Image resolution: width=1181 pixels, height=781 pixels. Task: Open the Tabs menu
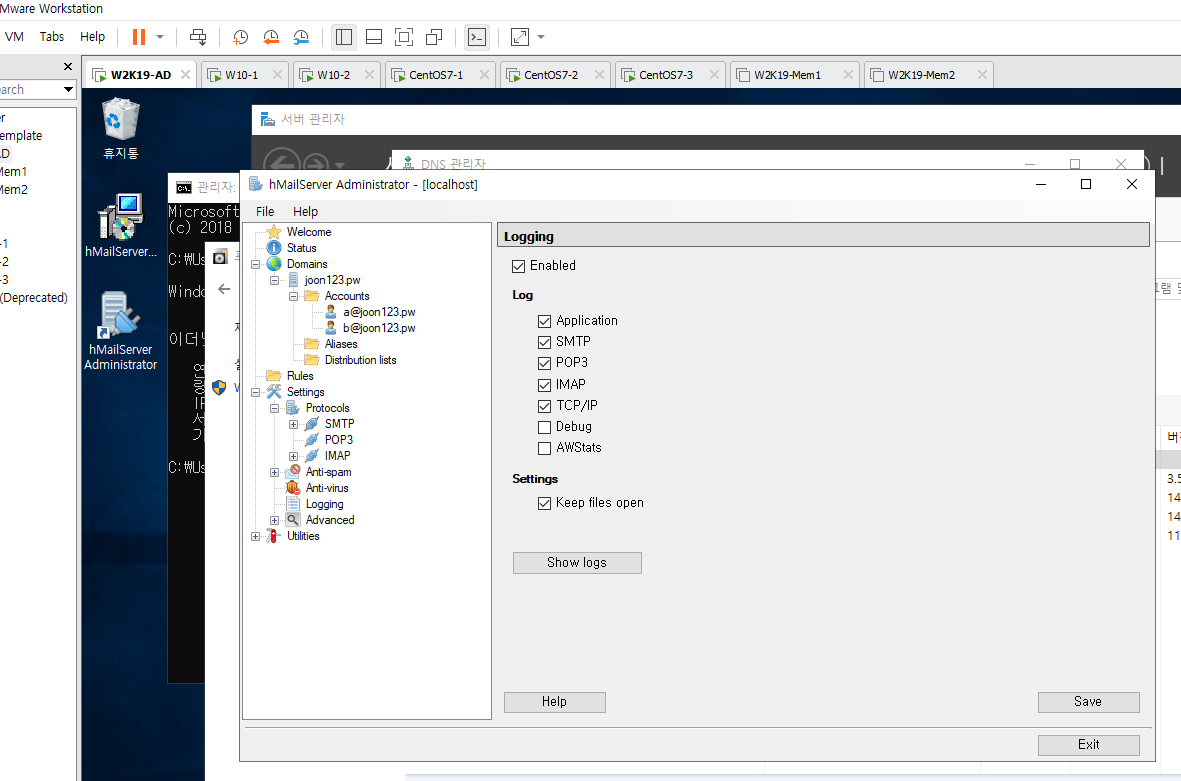52,37
